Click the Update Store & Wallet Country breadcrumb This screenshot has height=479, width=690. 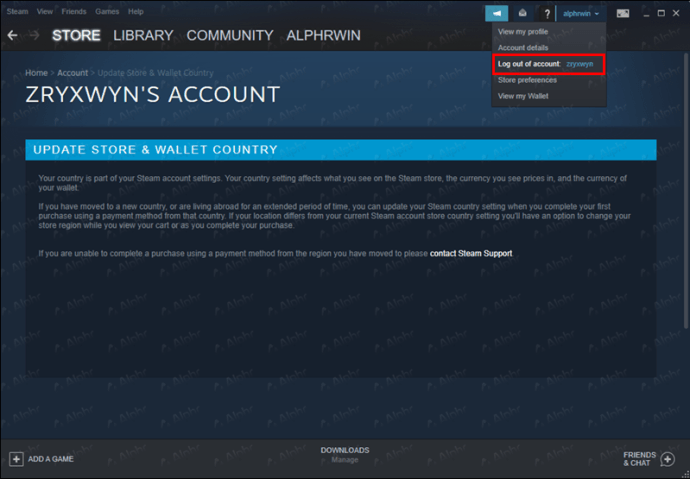pos(155,73)
